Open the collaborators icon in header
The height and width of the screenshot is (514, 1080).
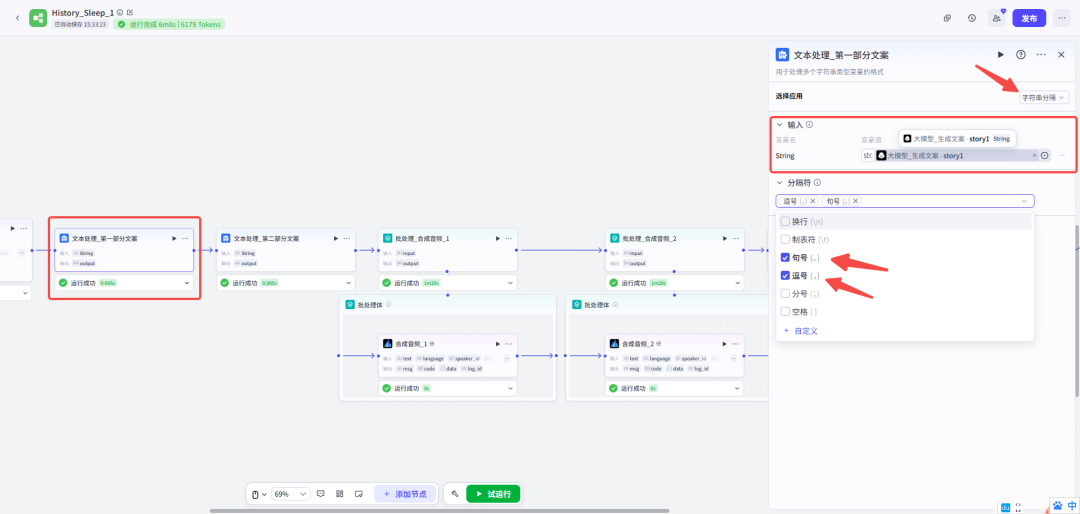(996, 18)
